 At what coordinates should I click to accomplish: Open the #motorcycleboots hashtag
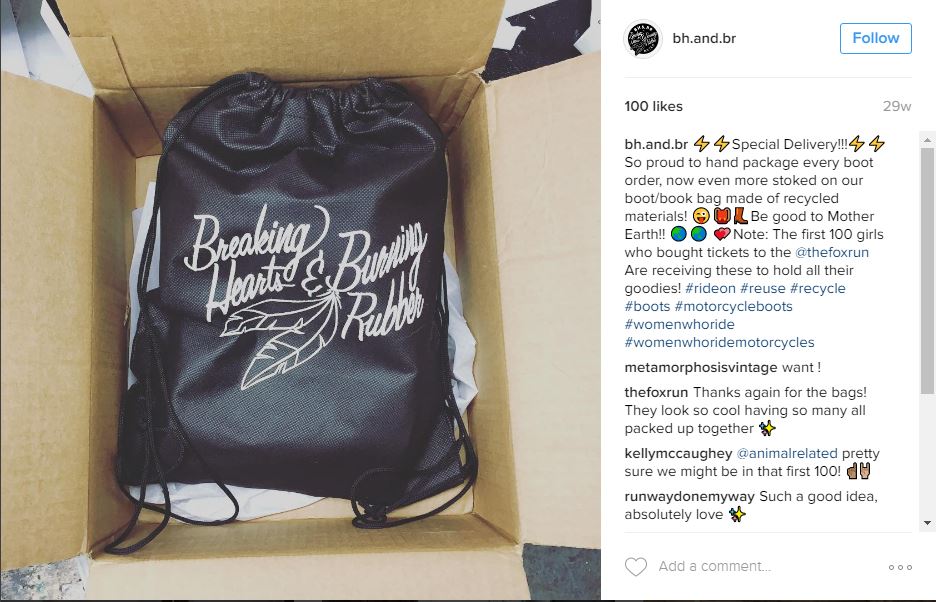[x=733, y=306]
